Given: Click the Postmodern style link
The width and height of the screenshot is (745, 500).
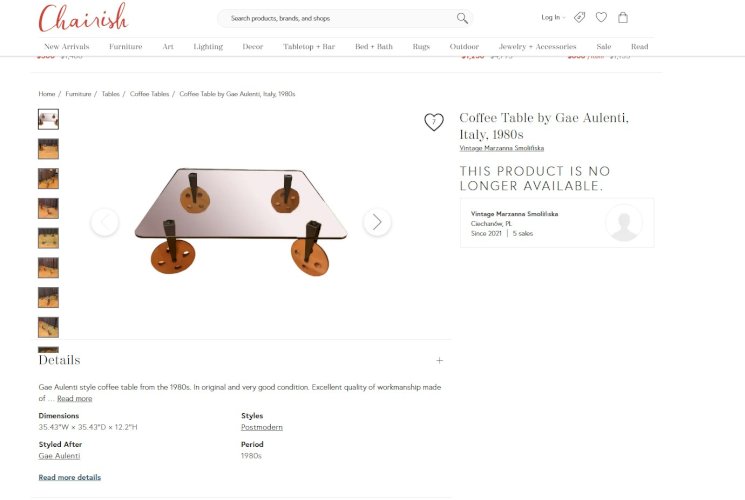Looking at the screenshot, I should 262,427.
